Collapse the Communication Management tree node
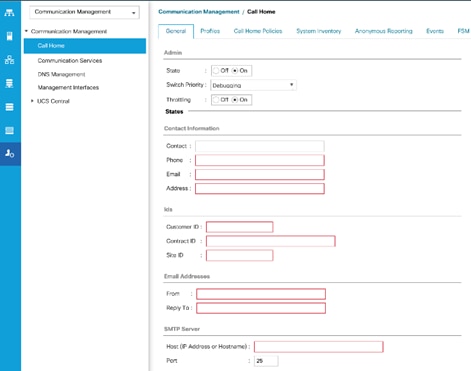 click(x=26, y=31)
